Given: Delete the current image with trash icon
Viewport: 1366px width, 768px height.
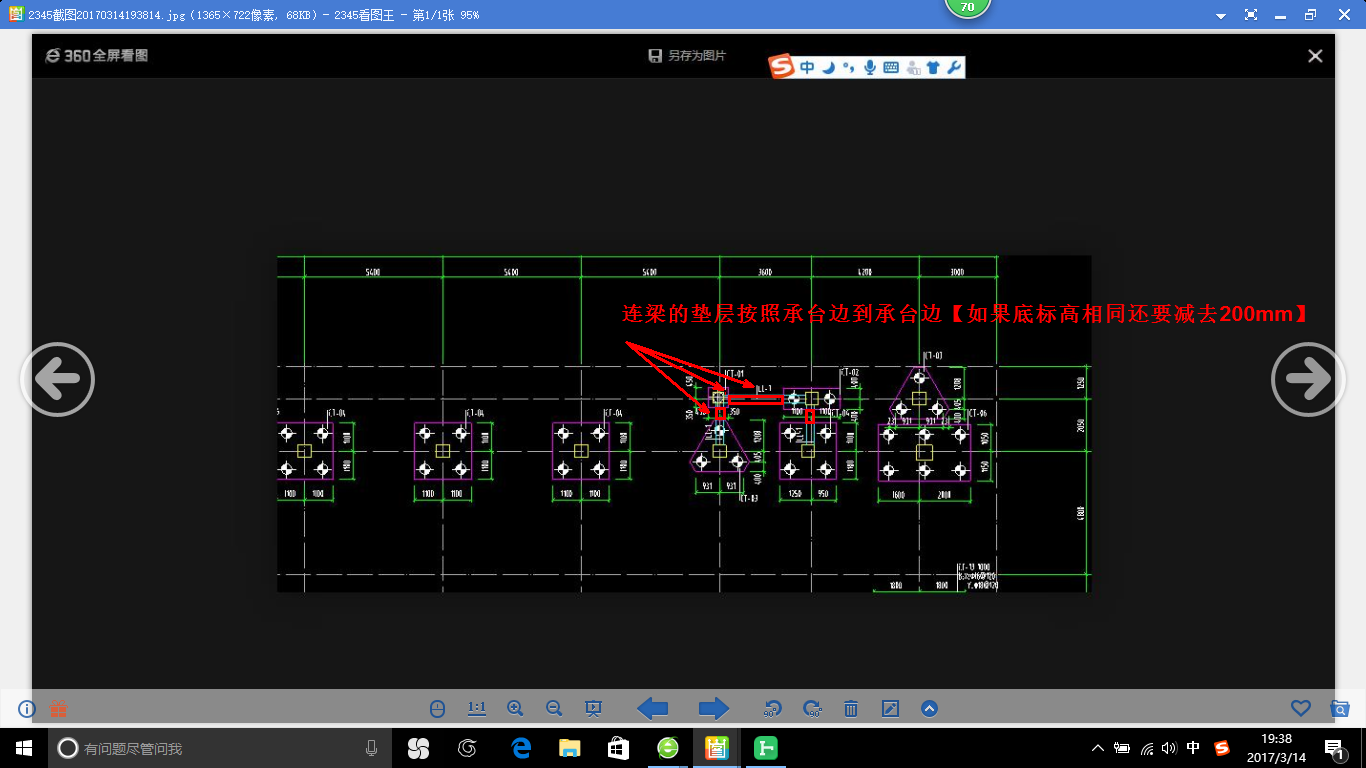Looking at the screenshot, I should tap(851, 709).
